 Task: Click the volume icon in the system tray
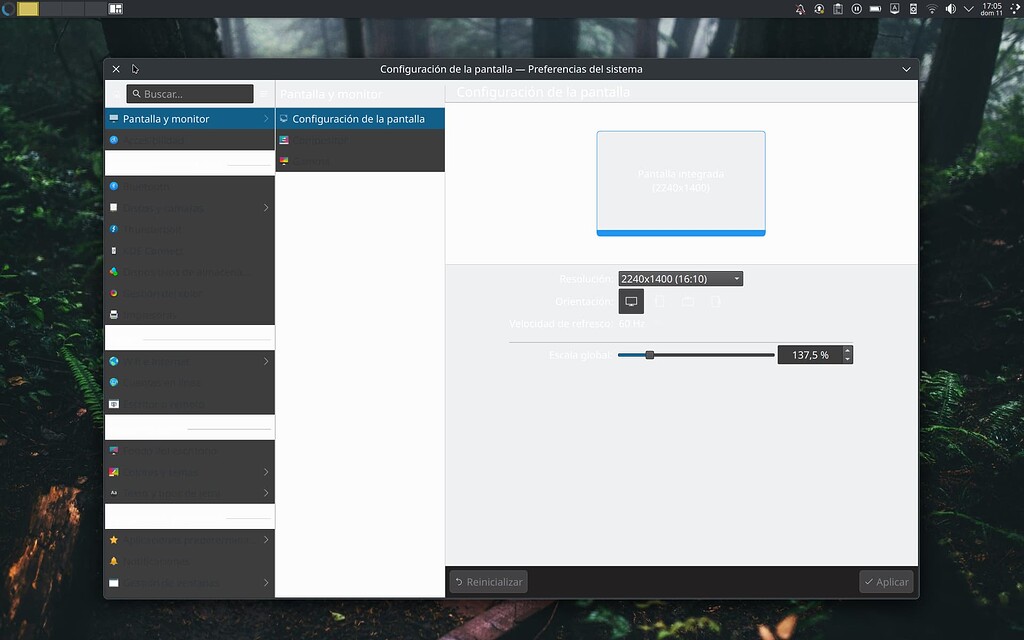(x=949, y=9)
